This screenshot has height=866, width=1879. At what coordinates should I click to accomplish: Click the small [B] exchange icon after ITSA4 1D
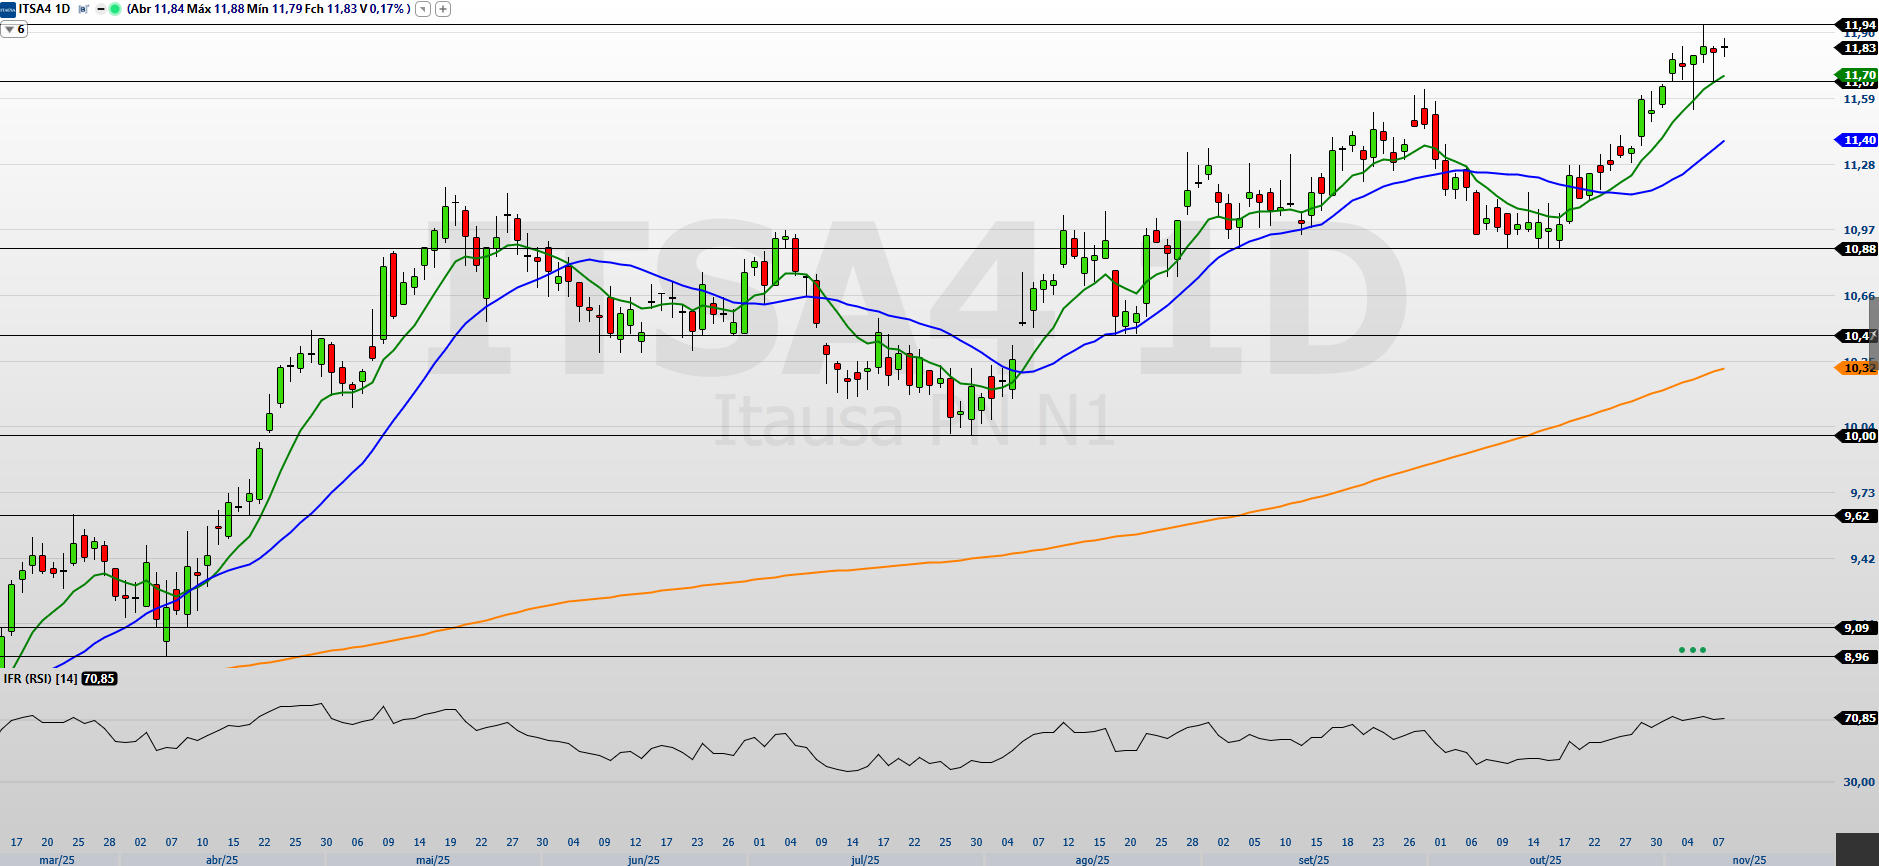click(x=84, y=9)
